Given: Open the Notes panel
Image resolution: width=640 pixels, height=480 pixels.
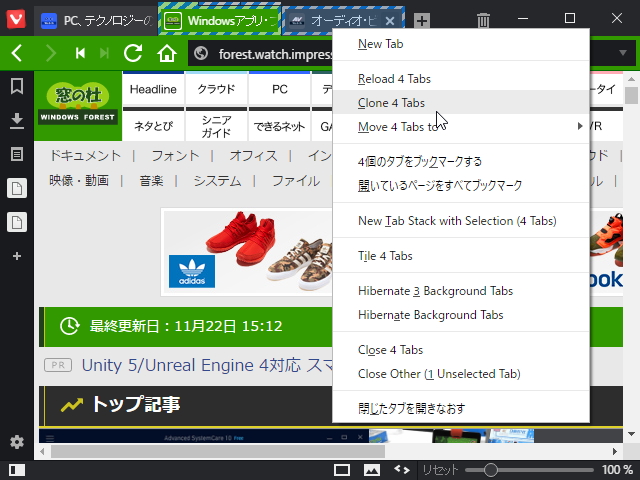Looking at the screenshot, I should click(x=17, y=154).
